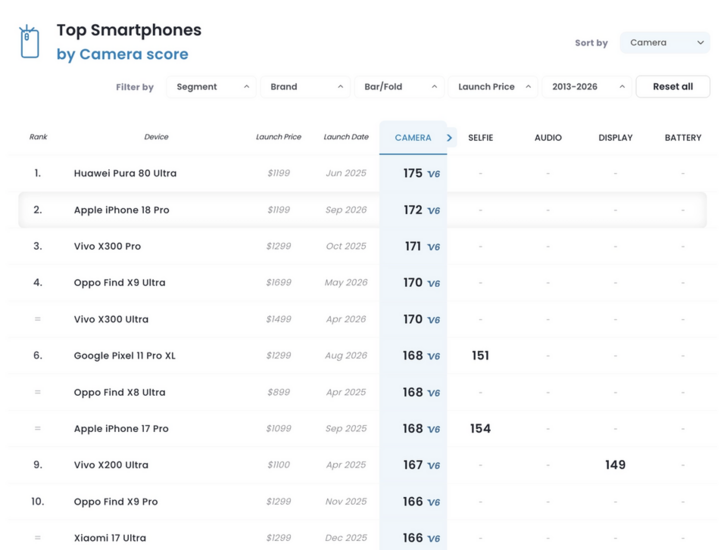
Task: Select the CAMERA column tab
Action: [413, 138]
